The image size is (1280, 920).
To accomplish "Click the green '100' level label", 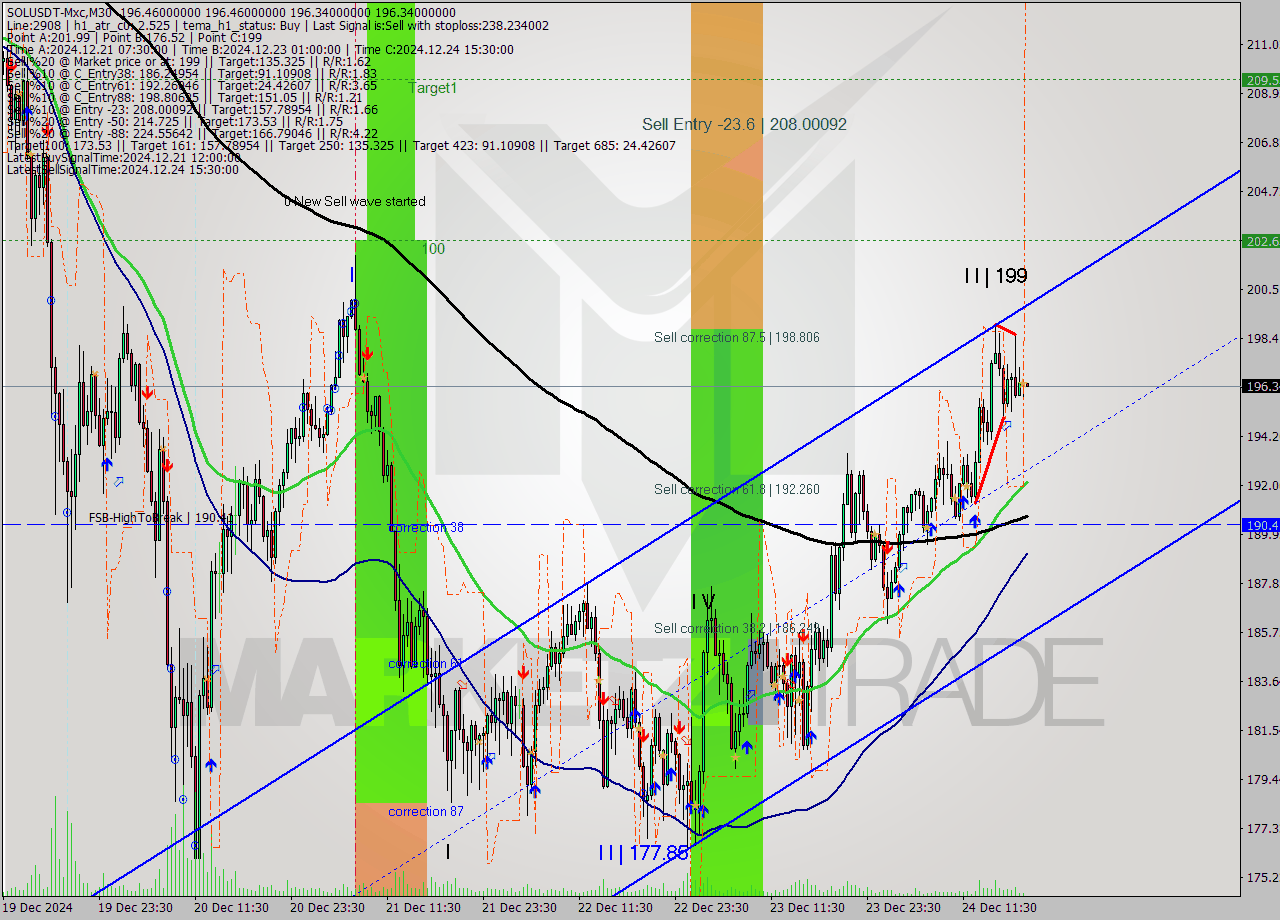I will (433, 248).
